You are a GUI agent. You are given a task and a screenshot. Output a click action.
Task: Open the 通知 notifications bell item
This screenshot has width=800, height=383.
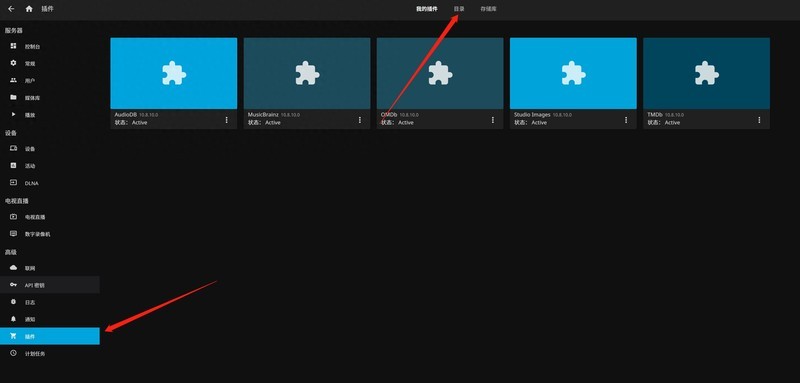pos(50,319)
